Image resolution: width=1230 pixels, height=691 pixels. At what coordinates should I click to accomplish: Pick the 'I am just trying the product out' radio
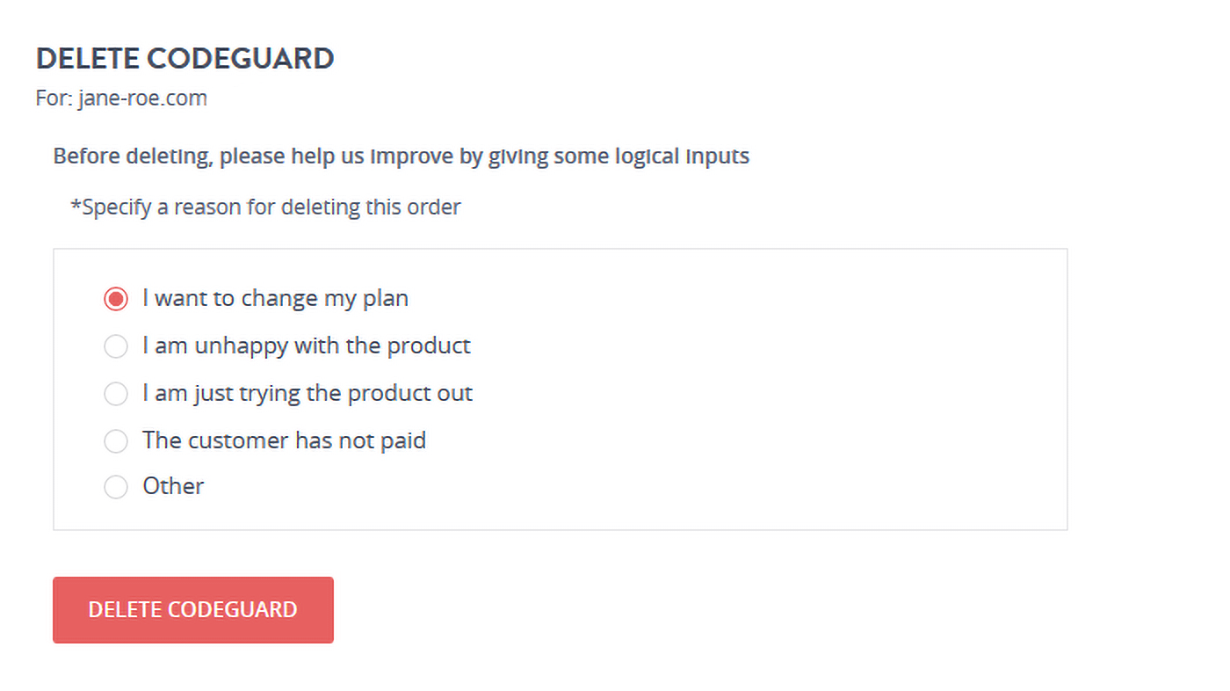coord(116,393)
